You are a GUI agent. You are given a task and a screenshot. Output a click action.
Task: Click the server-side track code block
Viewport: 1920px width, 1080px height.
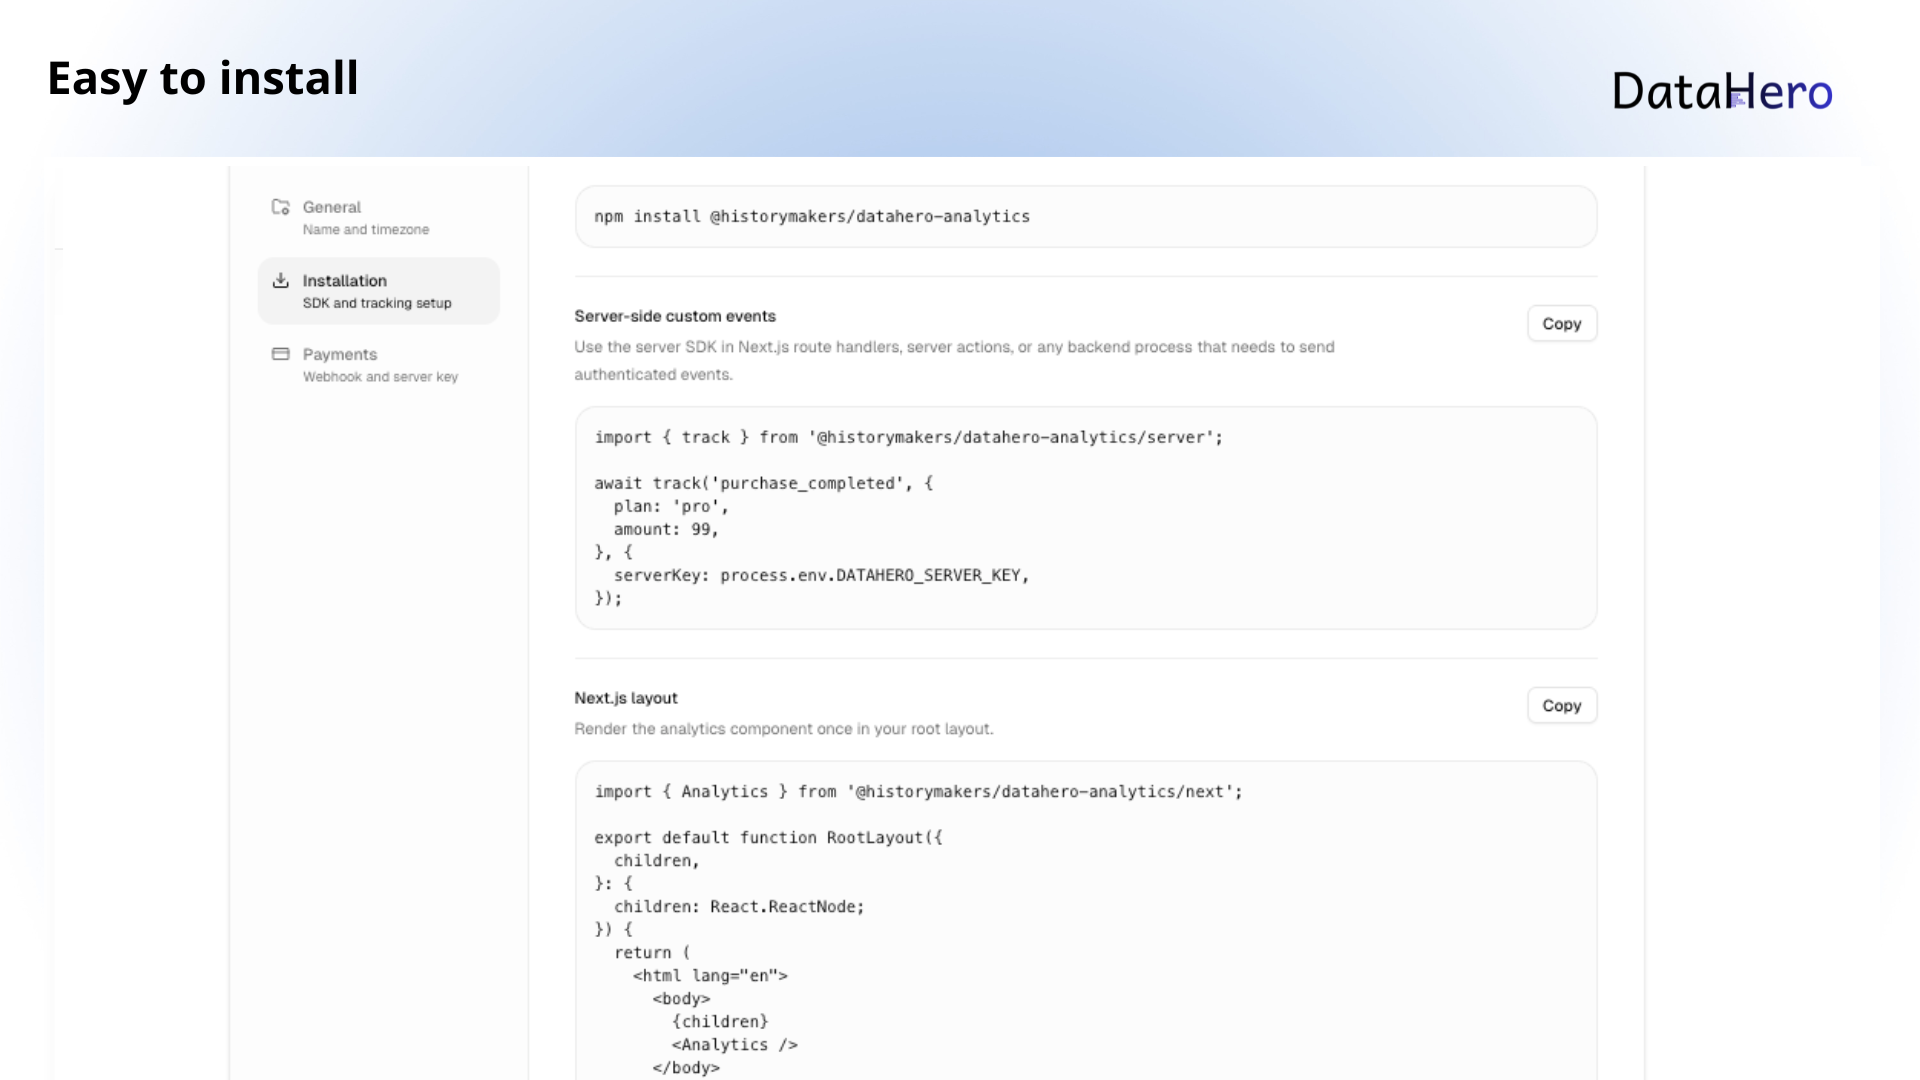pos(1085,517)
